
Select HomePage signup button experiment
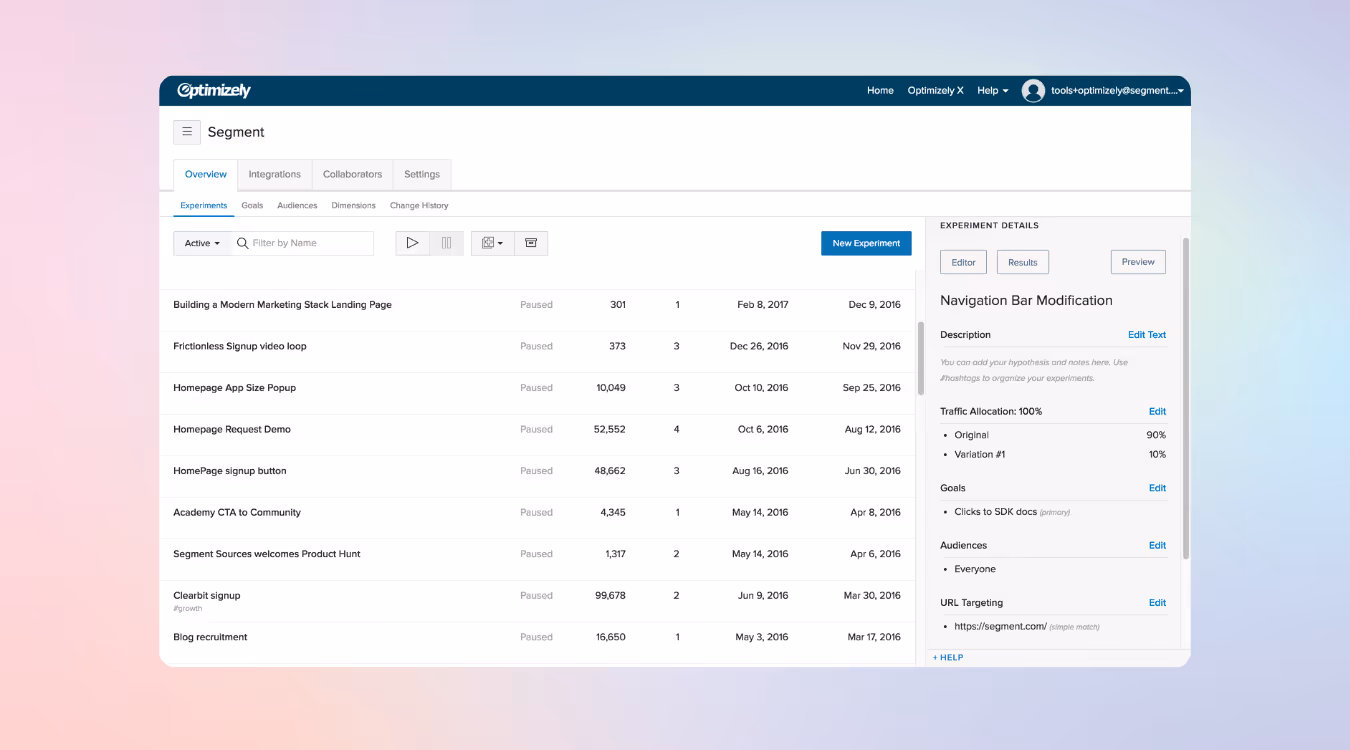point(230,471)
